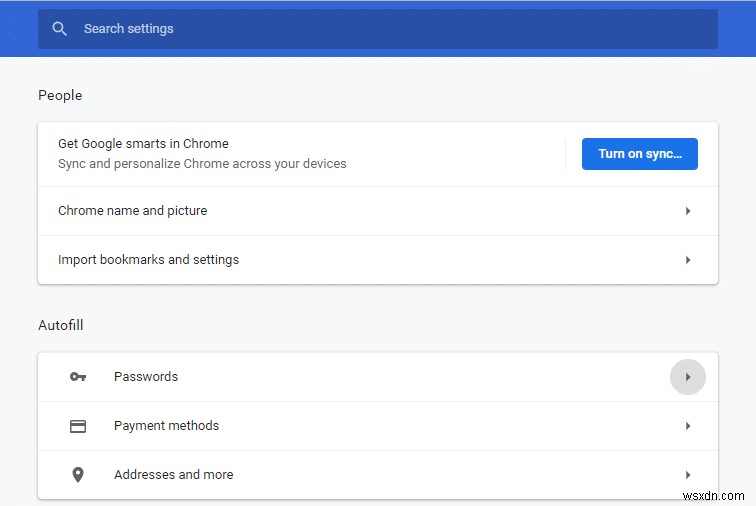756x506 pixels.
Task: Focus the Search settings field
Action: pyautogui.click(x=380, y=29)
